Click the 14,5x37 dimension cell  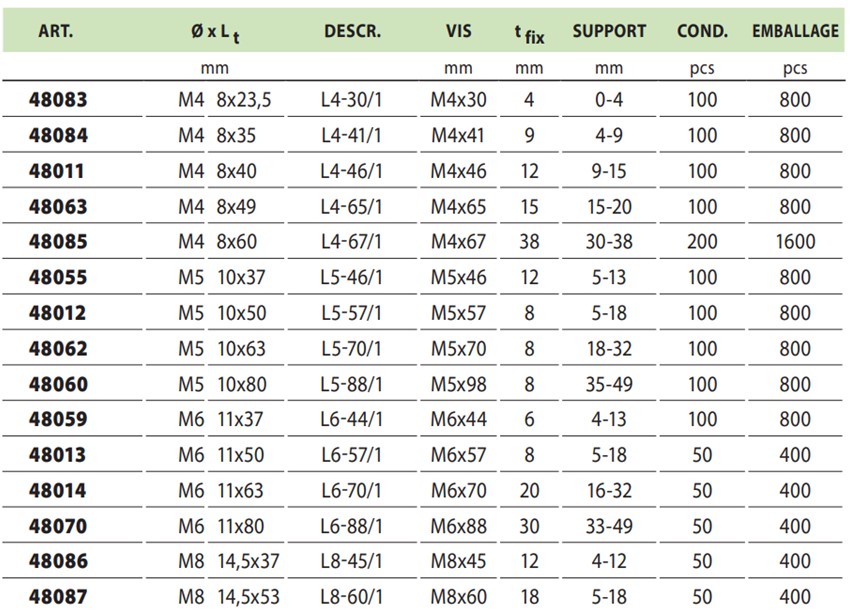248,561
